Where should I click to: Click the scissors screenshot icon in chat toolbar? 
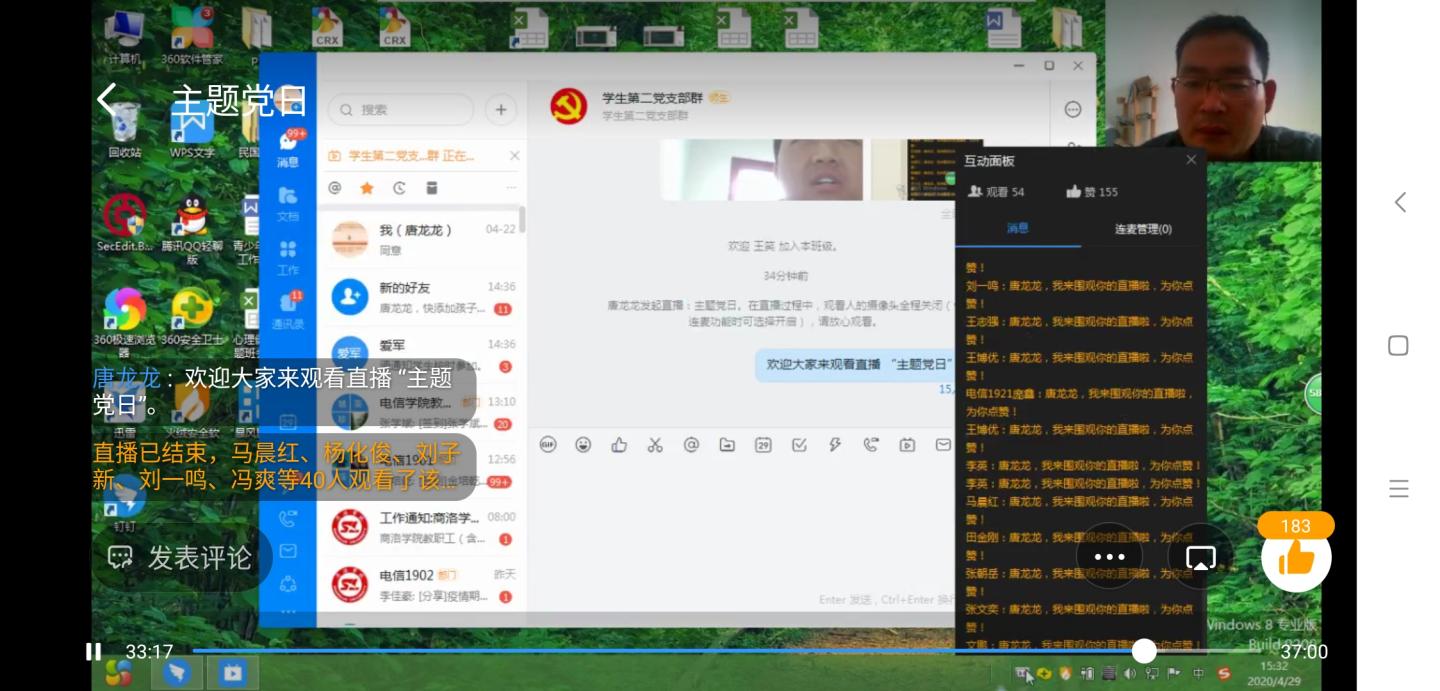click(x=655, y=445)
